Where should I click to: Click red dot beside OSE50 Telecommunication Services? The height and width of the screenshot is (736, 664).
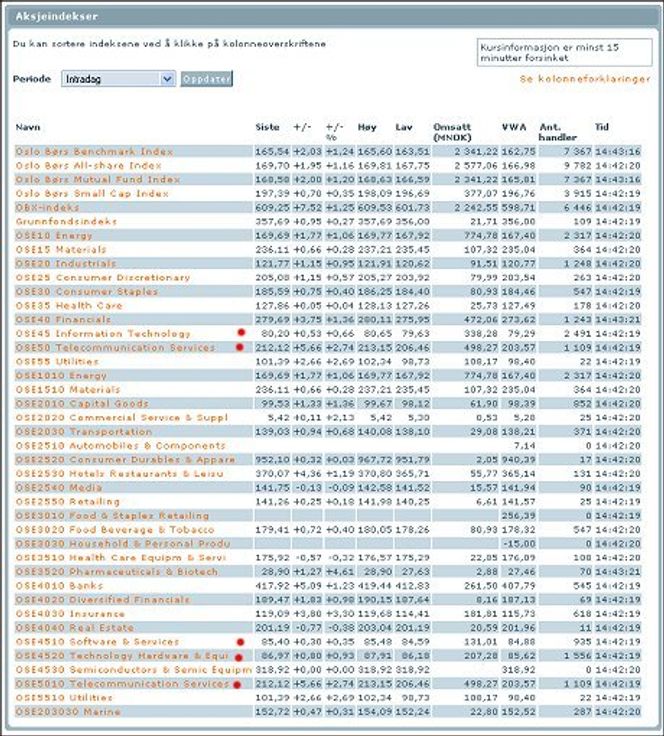pyautogui.click(x=240, y=347)
